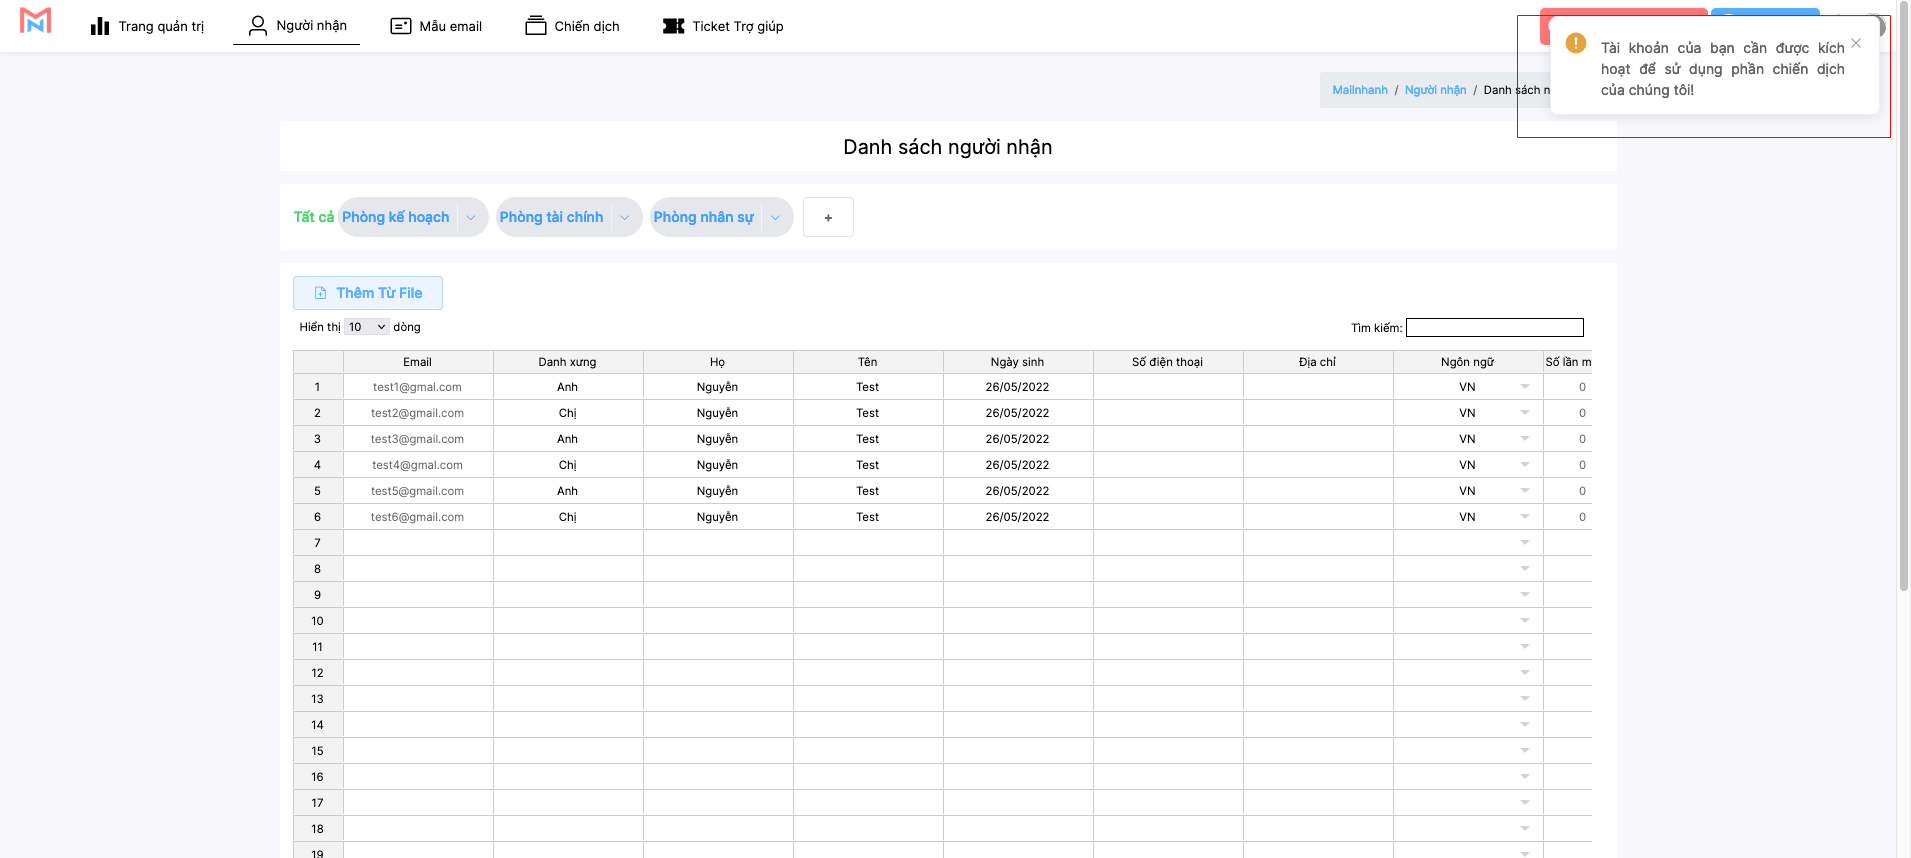1911x858 pixels.
Task: Click the support ticket icon
Action: pos(674,26)
